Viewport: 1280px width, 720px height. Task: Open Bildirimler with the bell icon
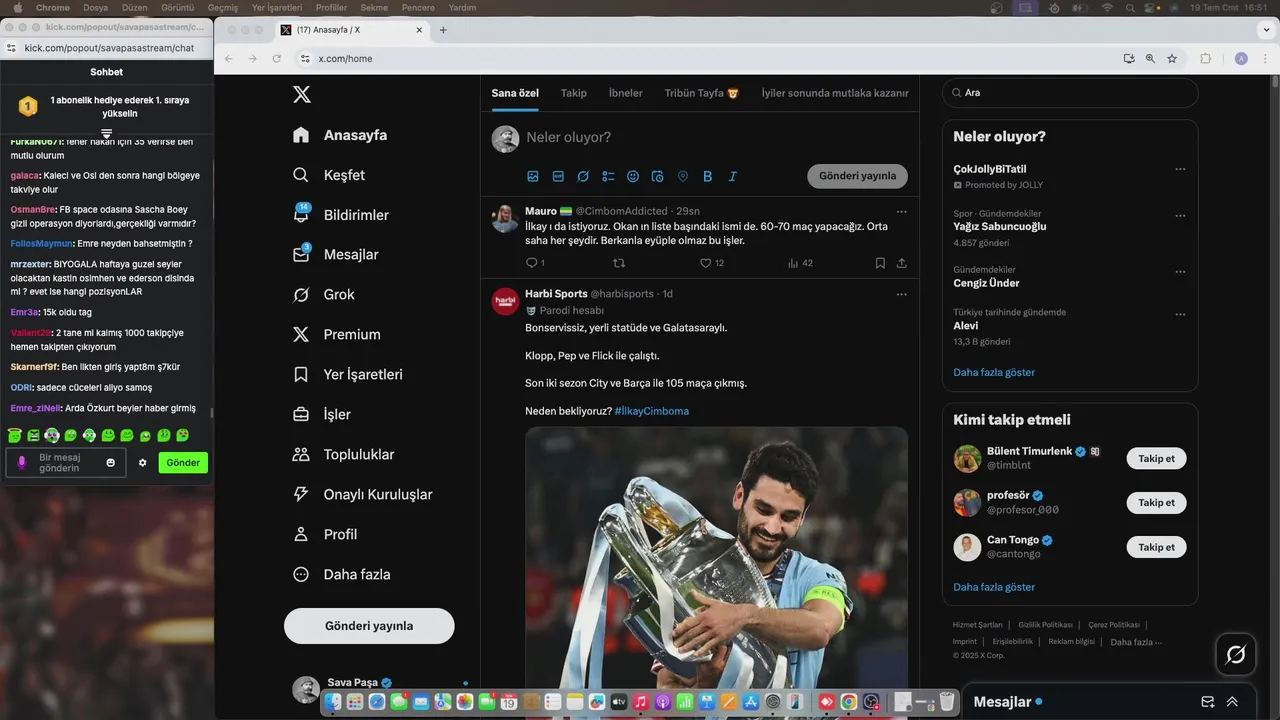(341, 215)
